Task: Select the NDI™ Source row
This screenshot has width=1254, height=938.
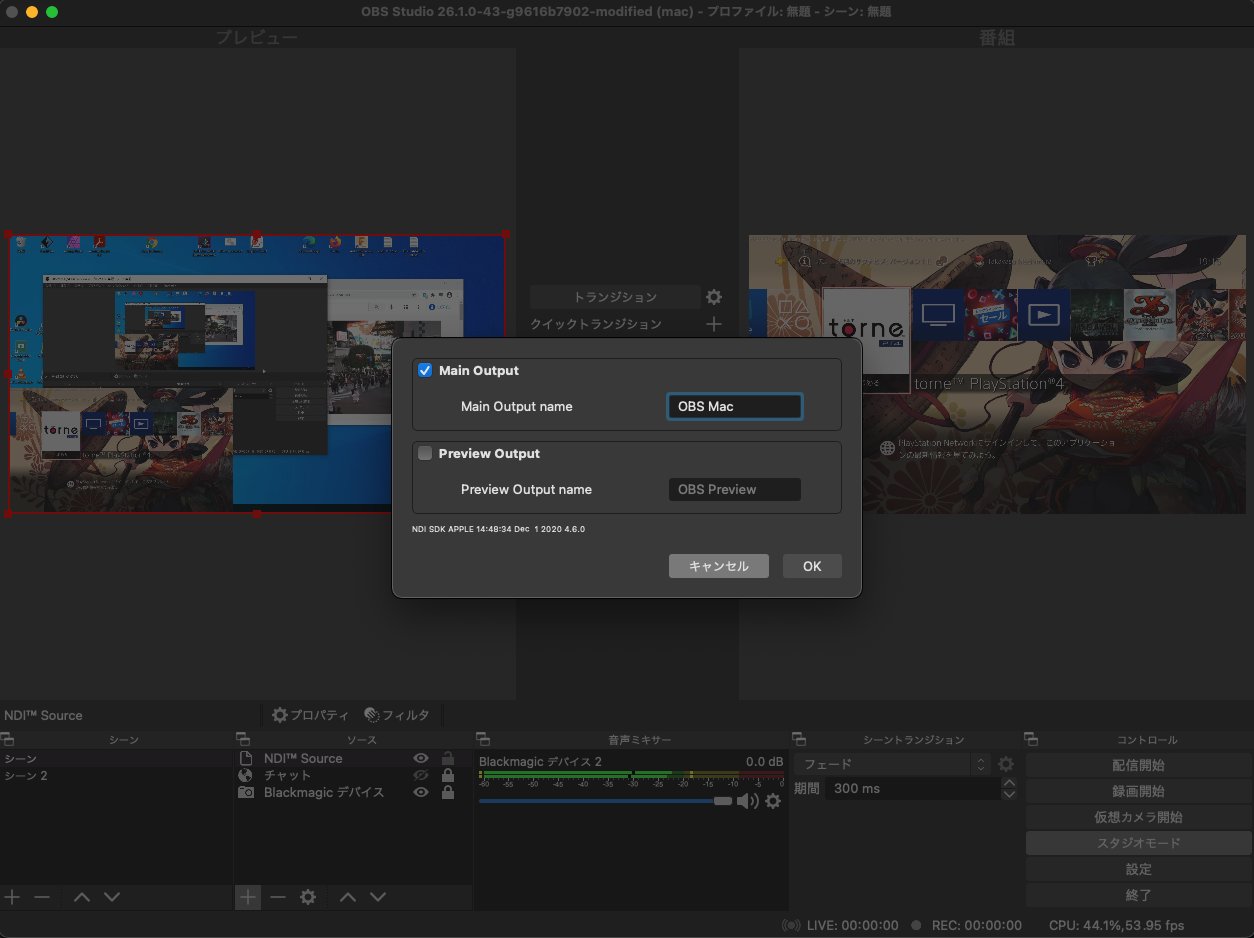Action: (x=352, y=758)
